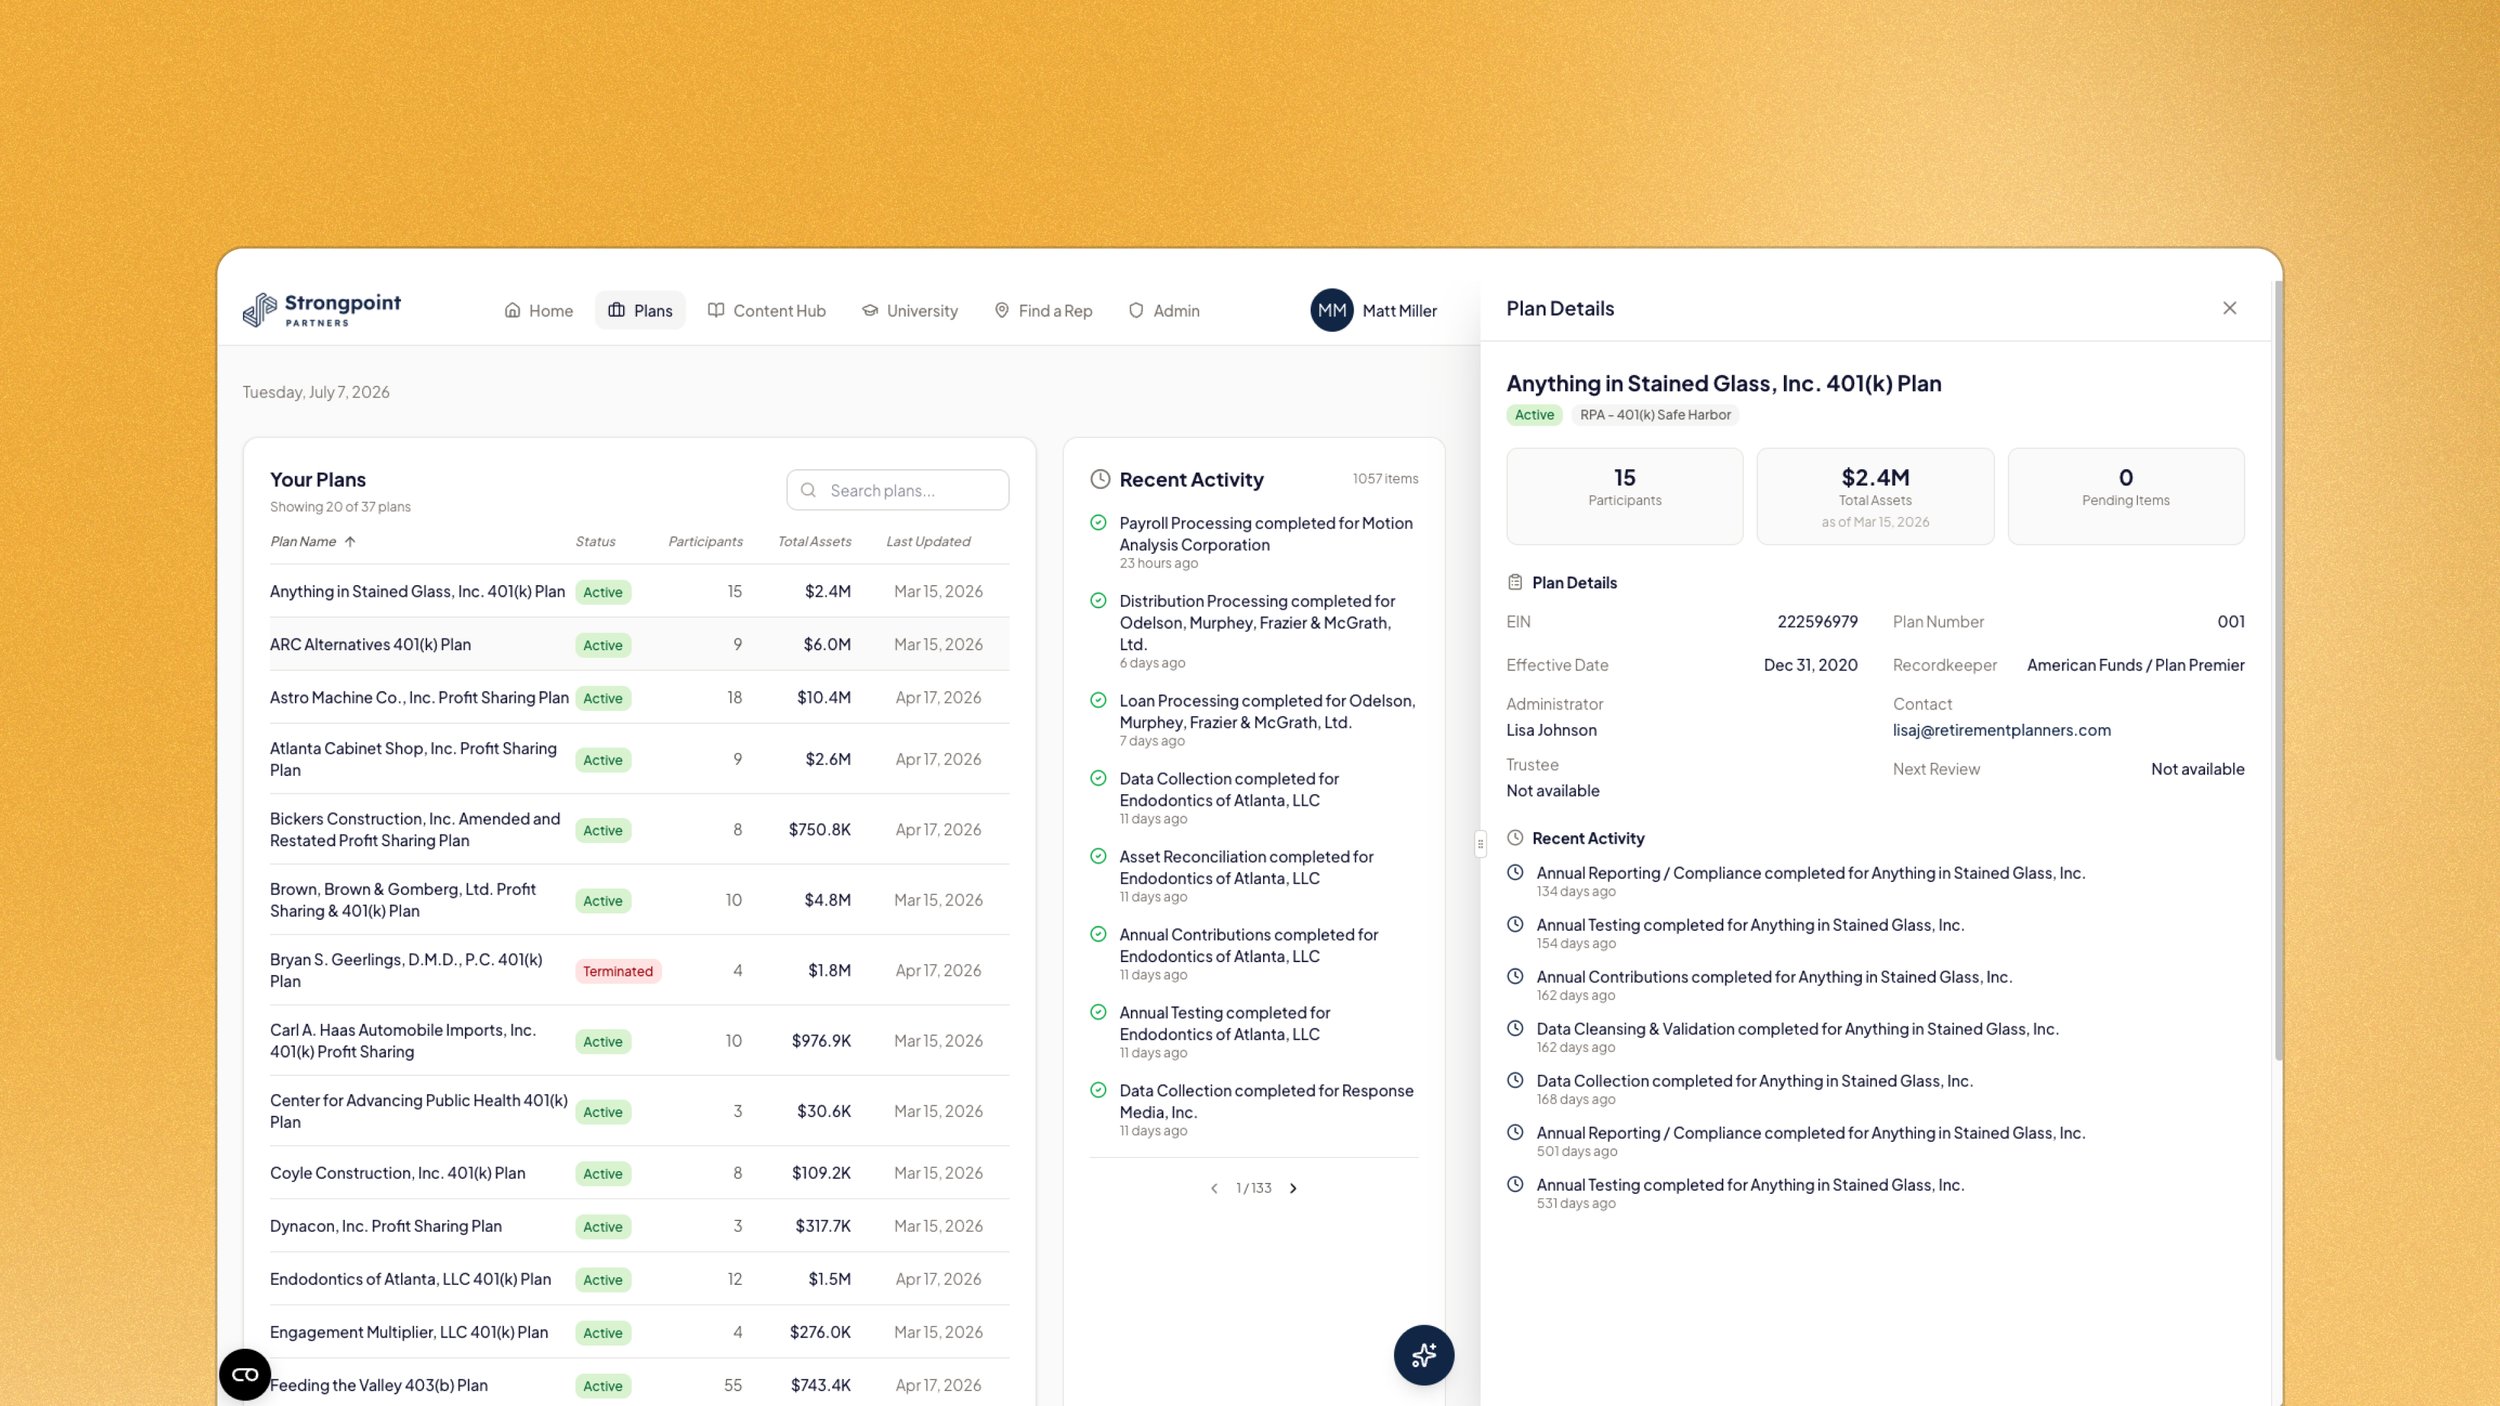Click the MM user avatar
This screenshot has height=1406, width=2500.
coord(1331,311)
